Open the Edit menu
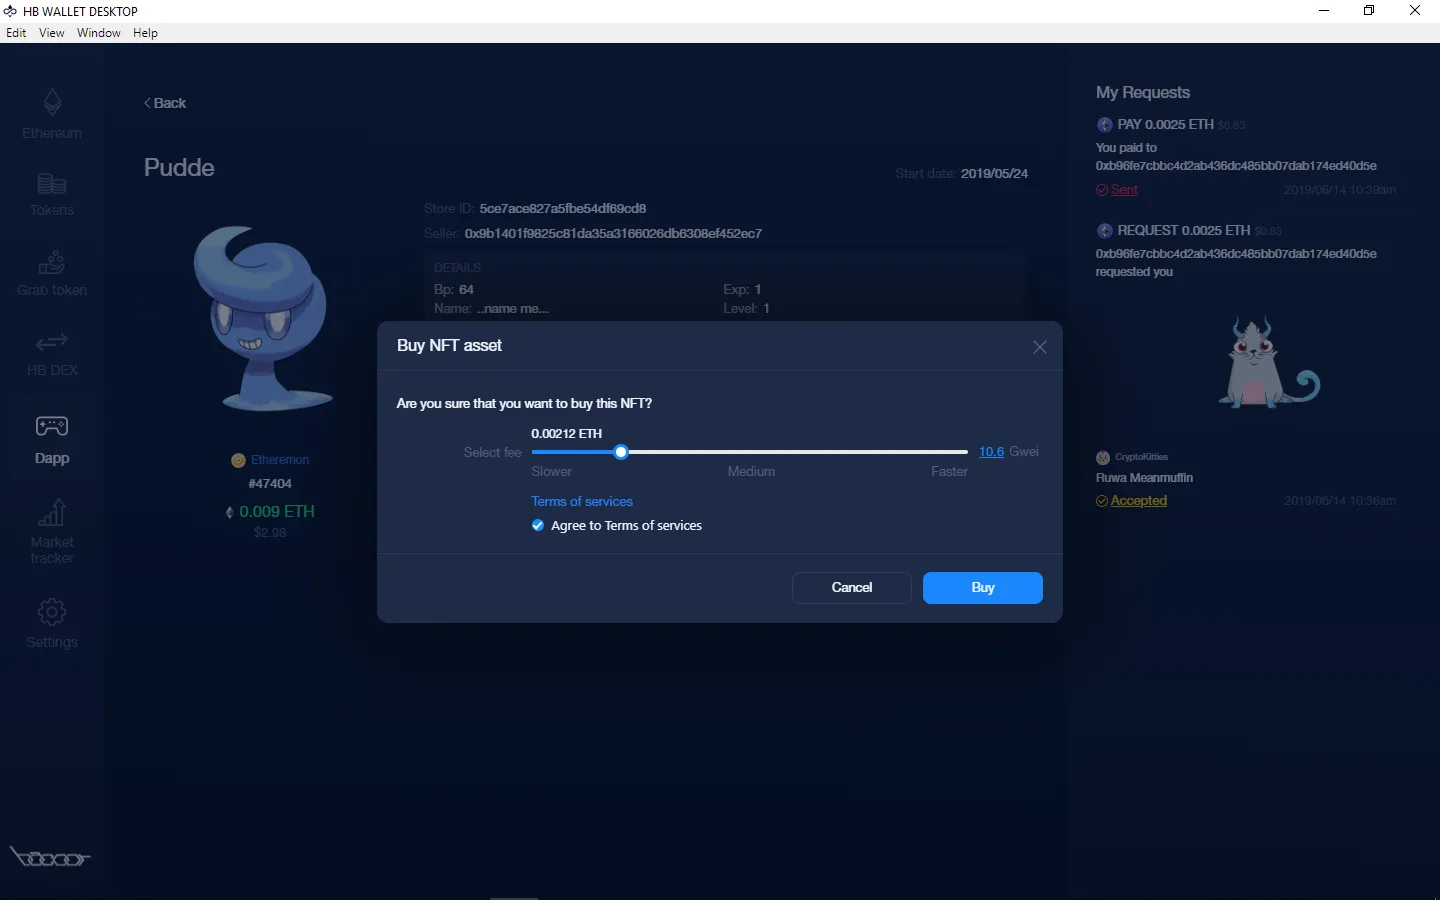The image size is (1440, 900). coord(16,33)
